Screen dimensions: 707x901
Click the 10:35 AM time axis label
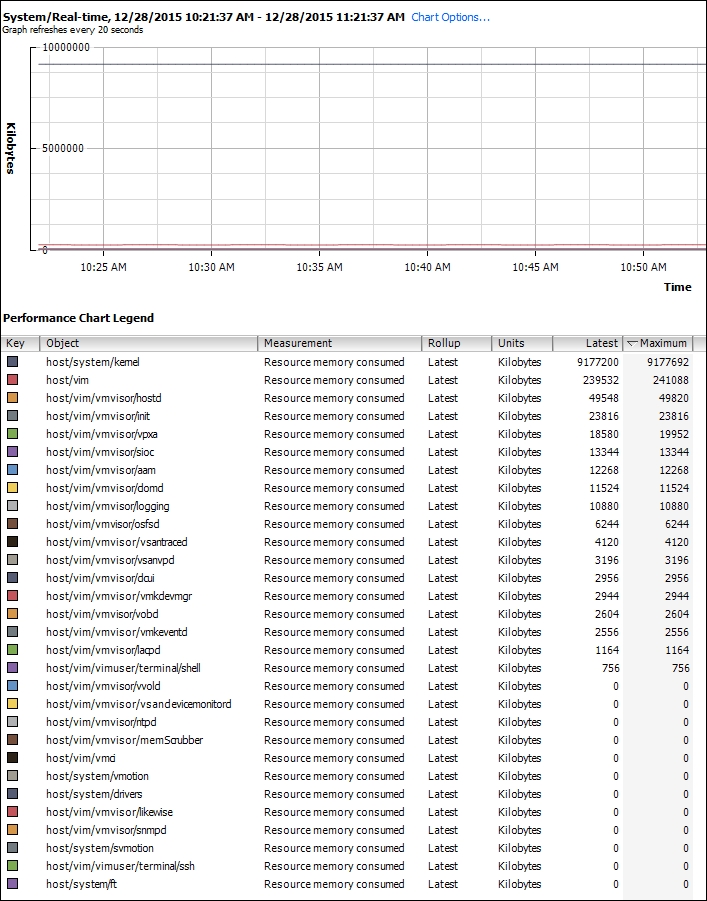click(x=319, y=267)
